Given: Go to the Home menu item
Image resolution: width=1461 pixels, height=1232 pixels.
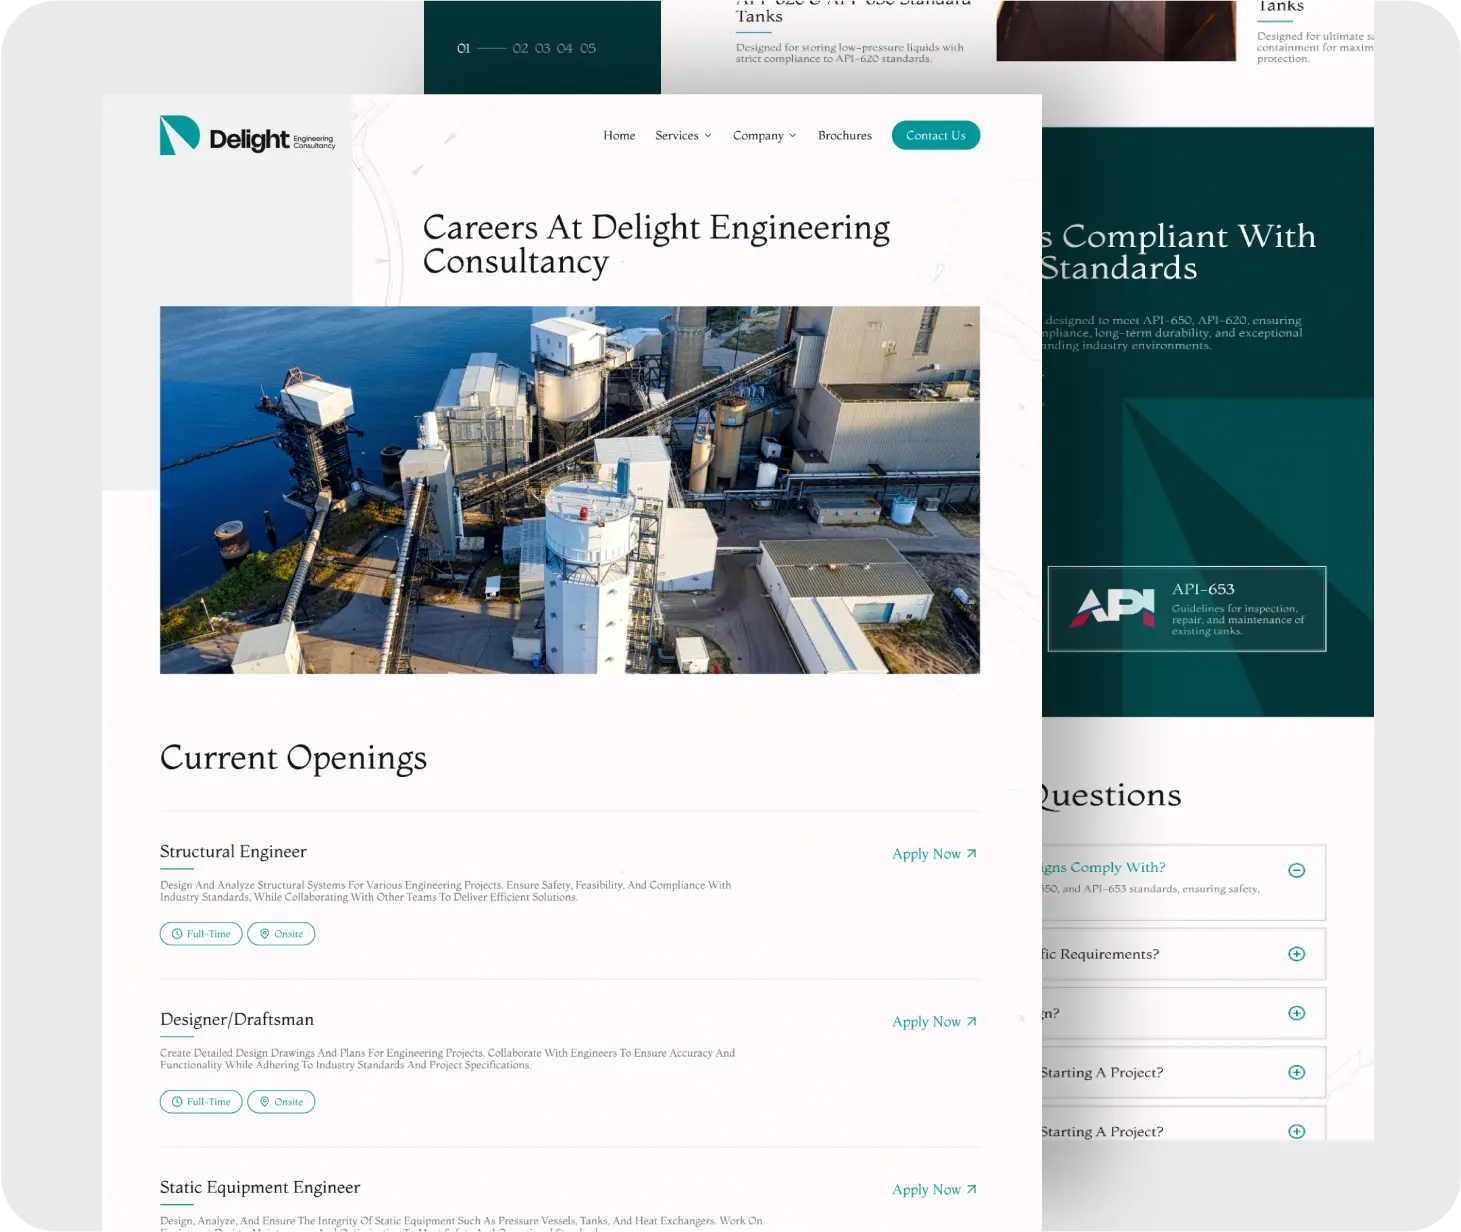Looking at the screenshot, I should [619, 136].
